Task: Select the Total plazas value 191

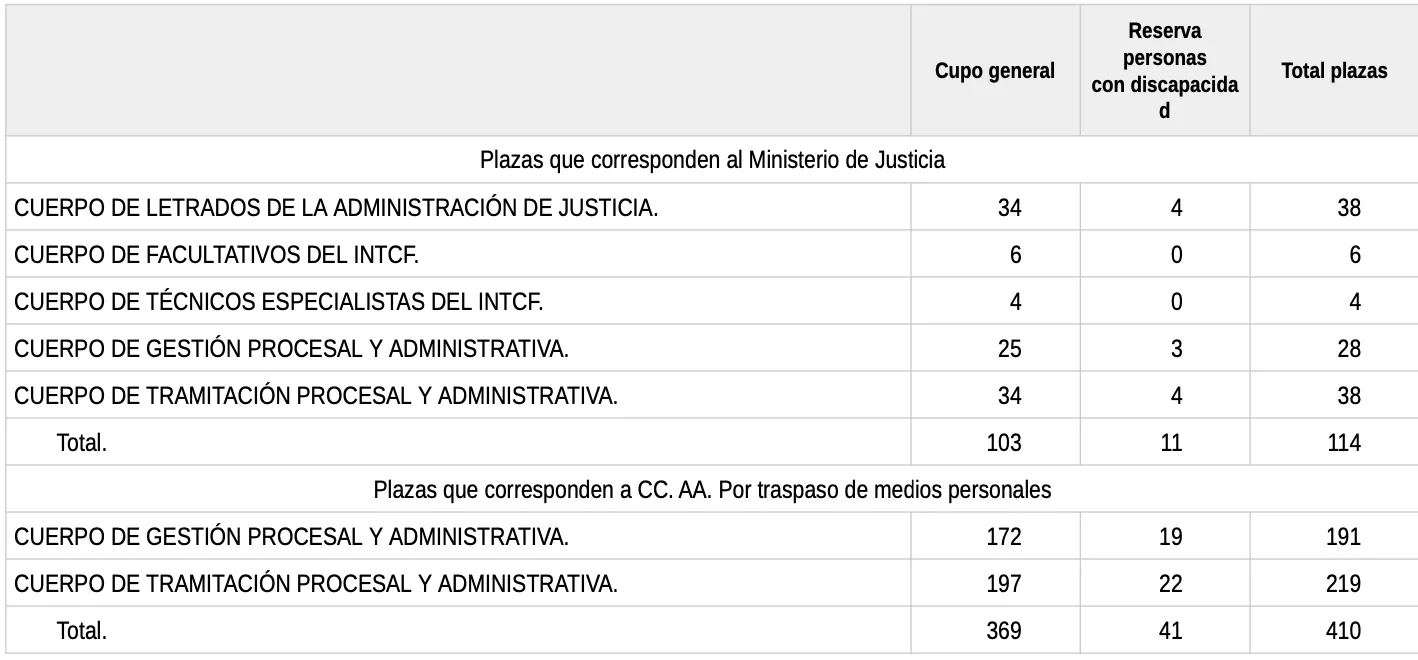Action: 1343,537
